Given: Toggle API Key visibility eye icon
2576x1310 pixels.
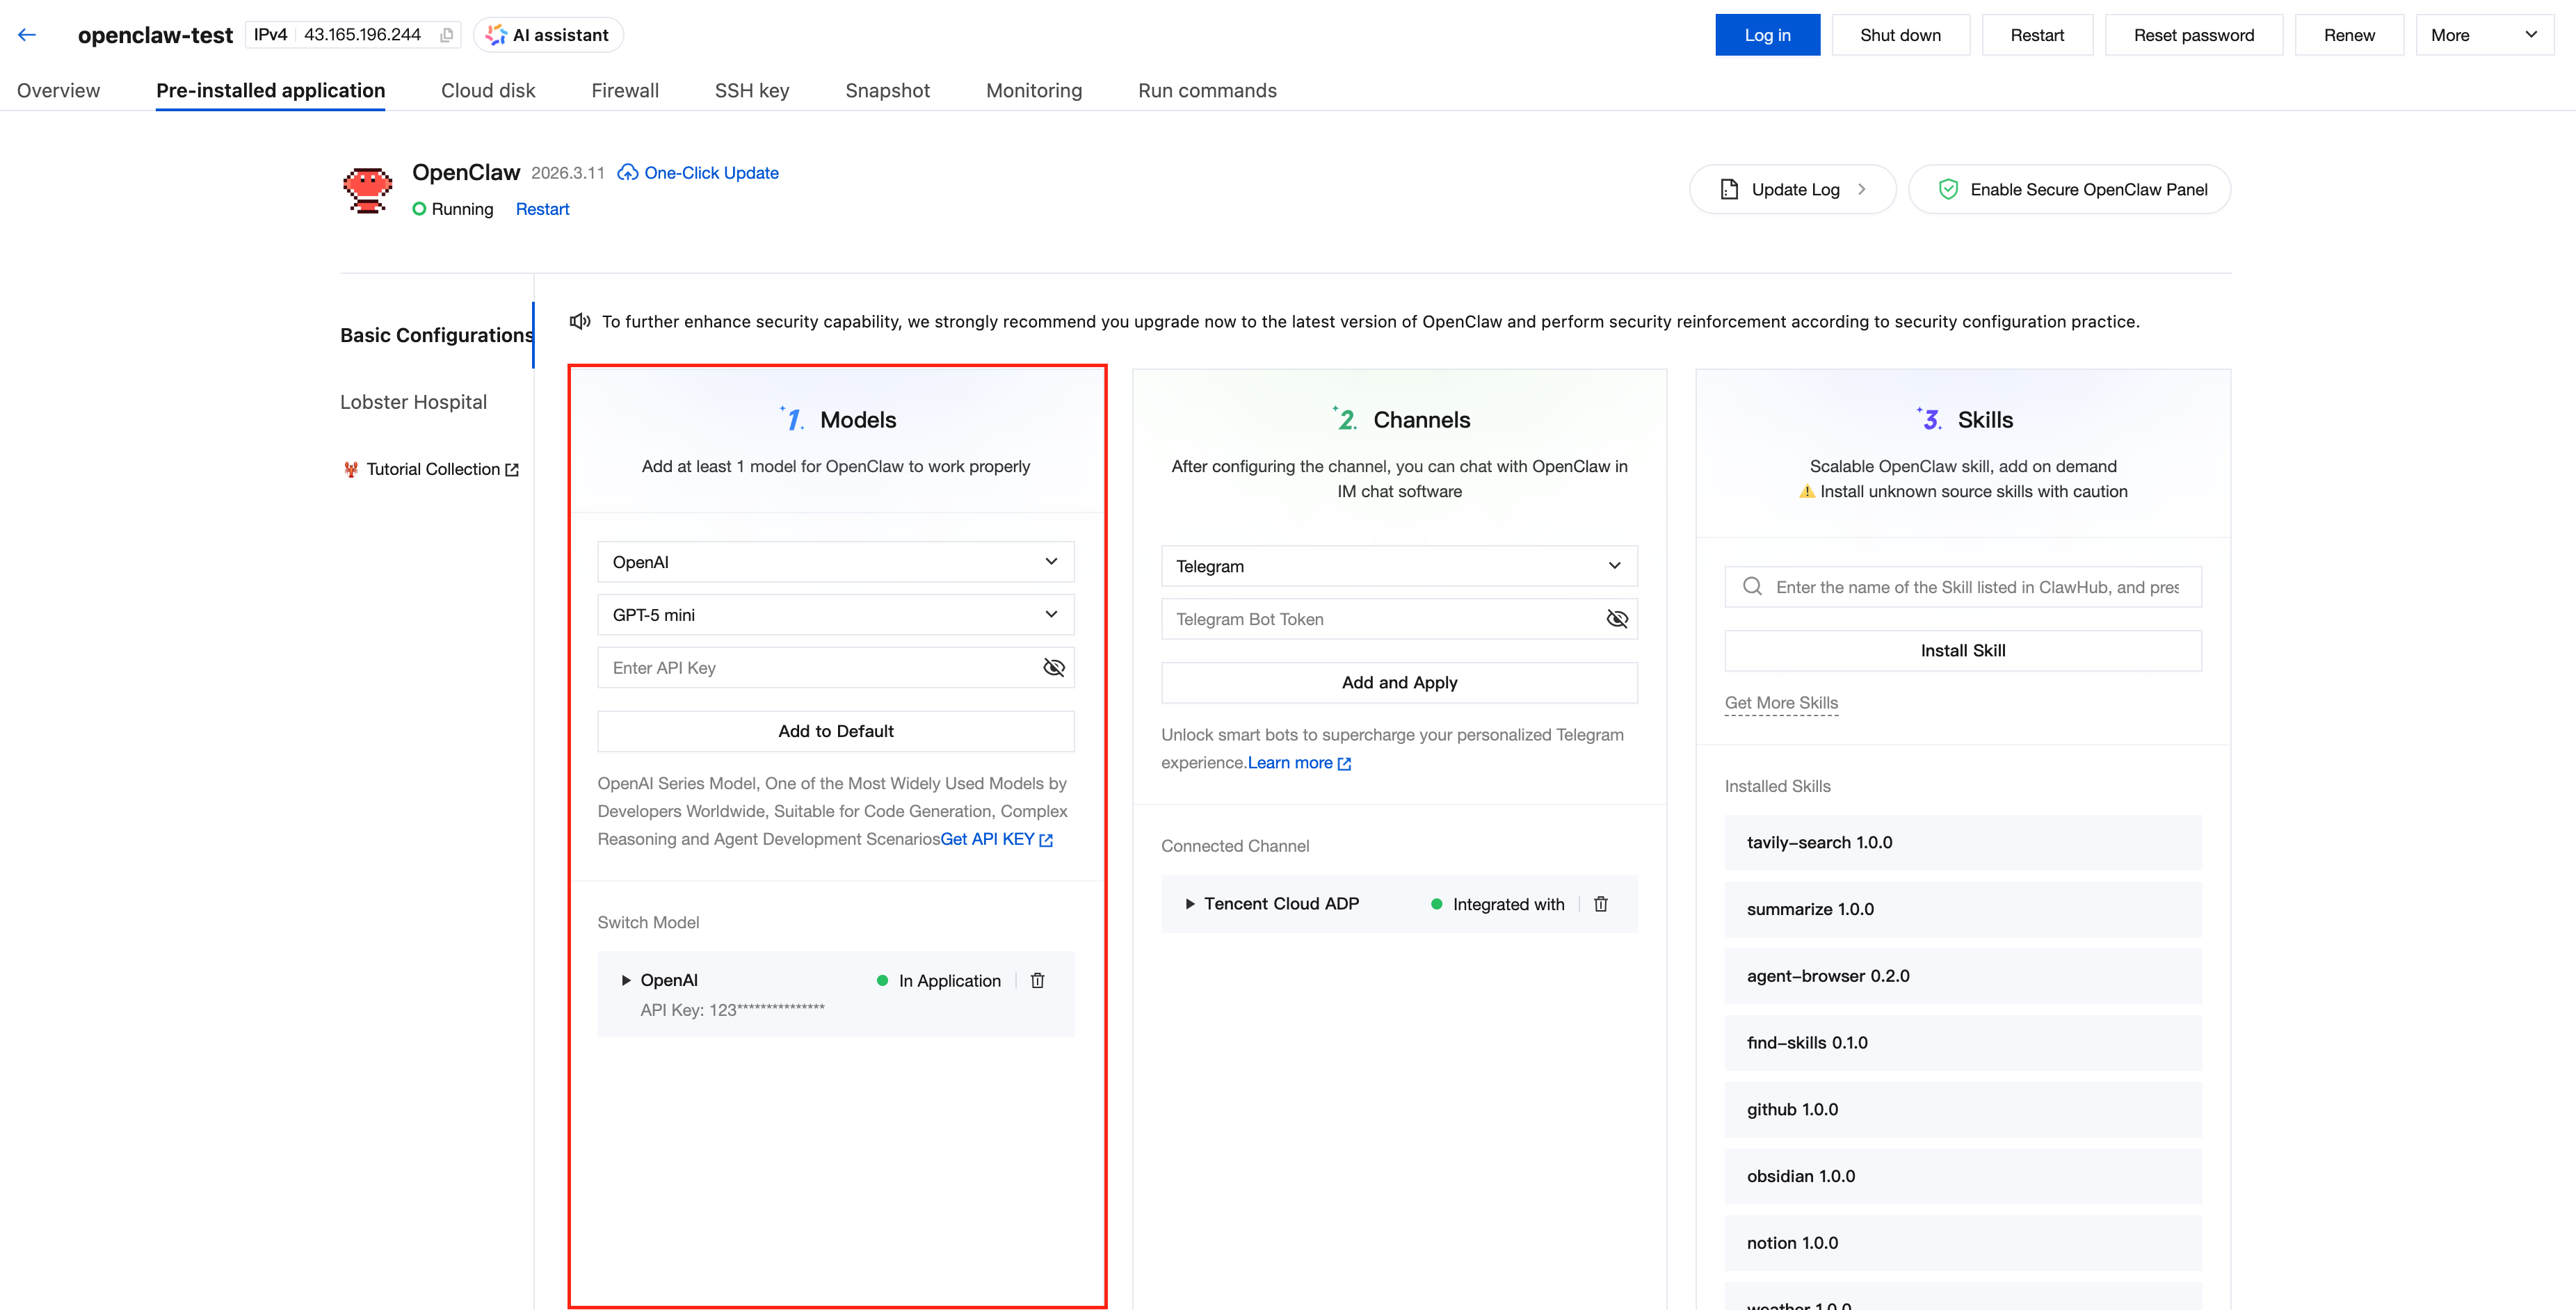Looking at the screenshot, I should point(1053,667).
